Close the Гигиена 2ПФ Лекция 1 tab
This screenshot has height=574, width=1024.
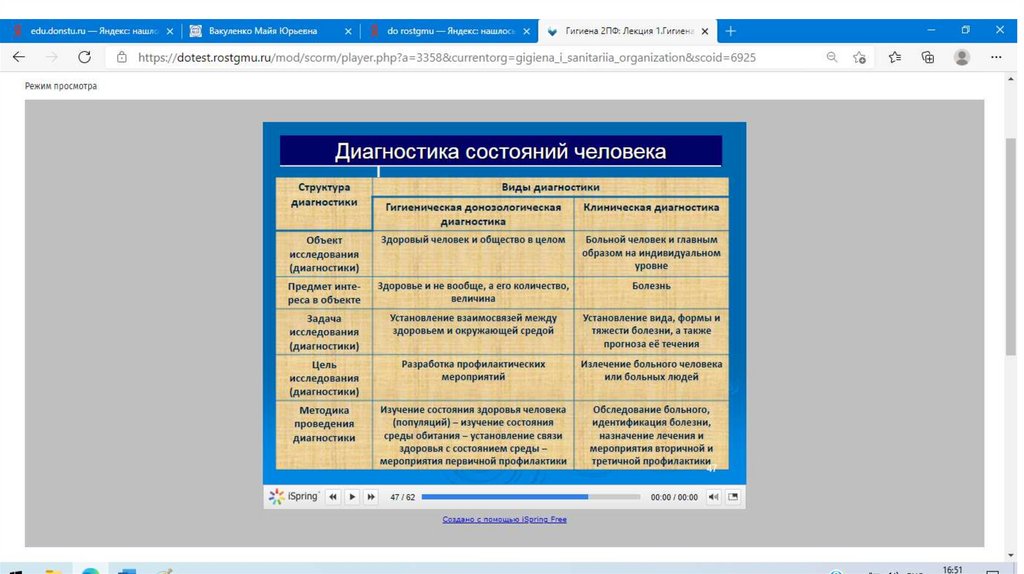[705, 31]
